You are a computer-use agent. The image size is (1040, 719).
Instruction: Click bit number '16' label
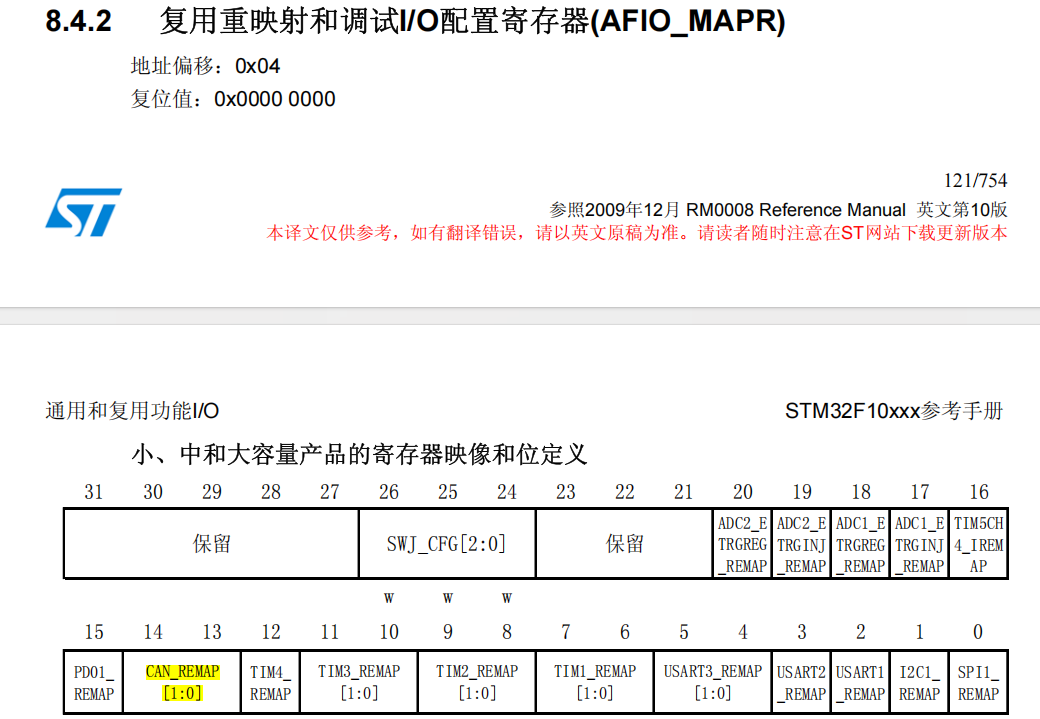coord(979,492)
